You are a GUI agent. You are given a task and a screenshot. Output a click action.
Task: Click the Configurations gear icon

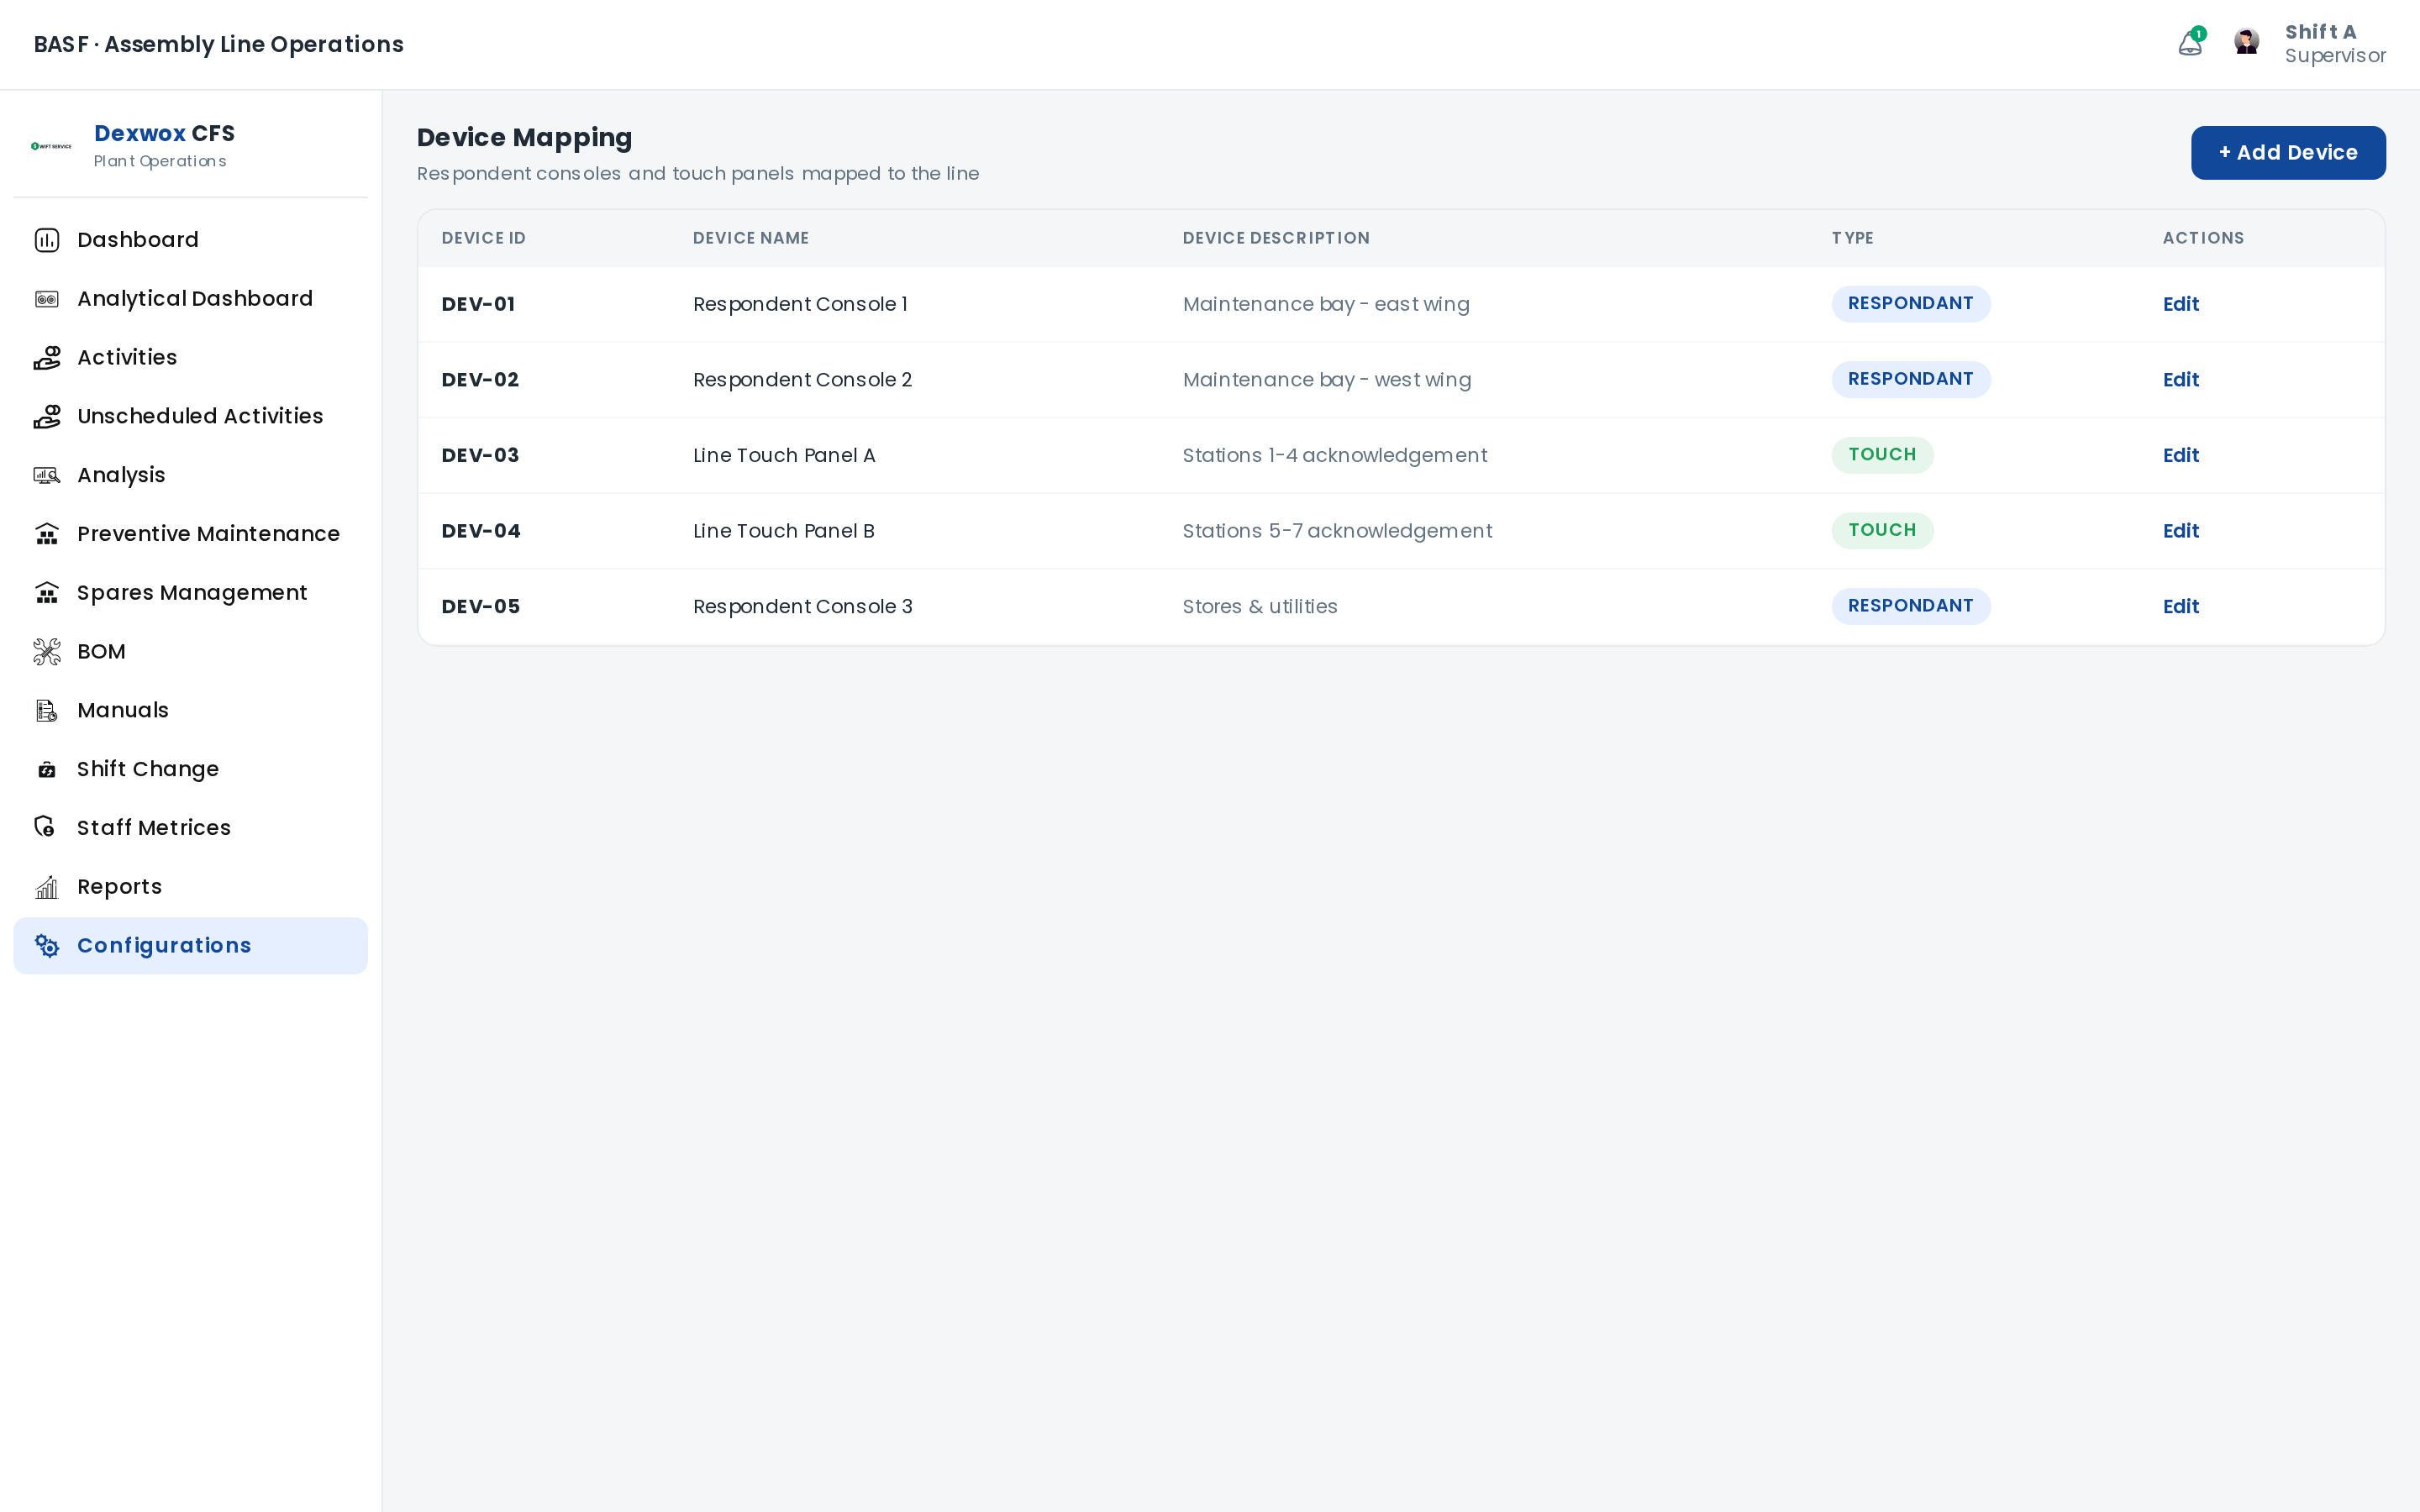(x=47, y=946)
